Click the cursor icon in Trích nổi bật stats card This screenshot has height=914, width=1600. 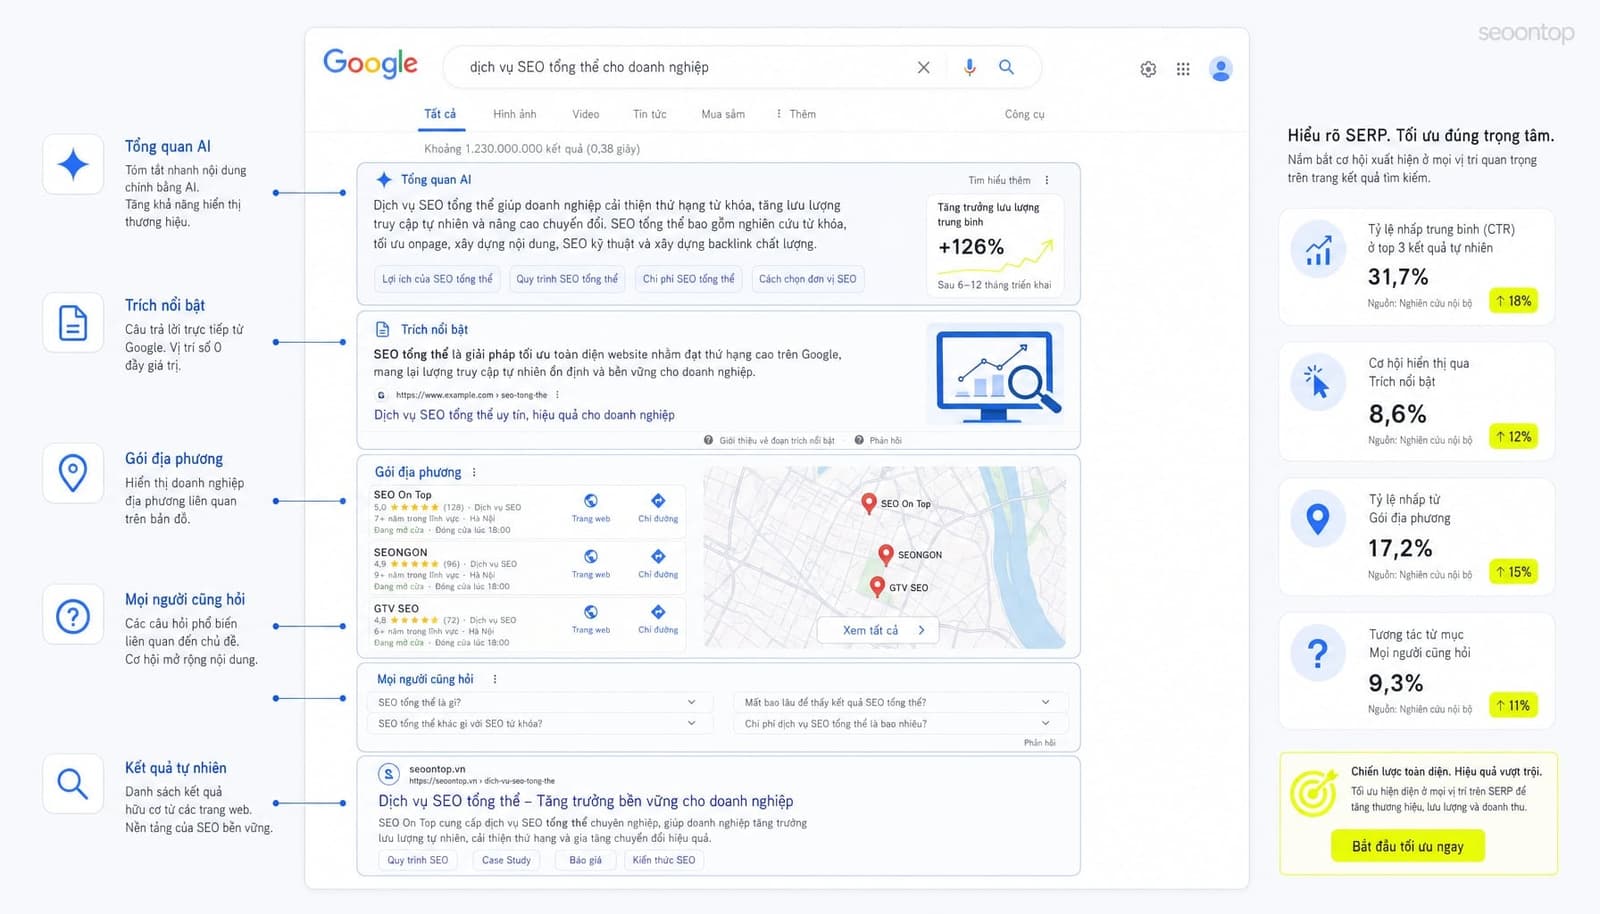[x=1318, y=381]
